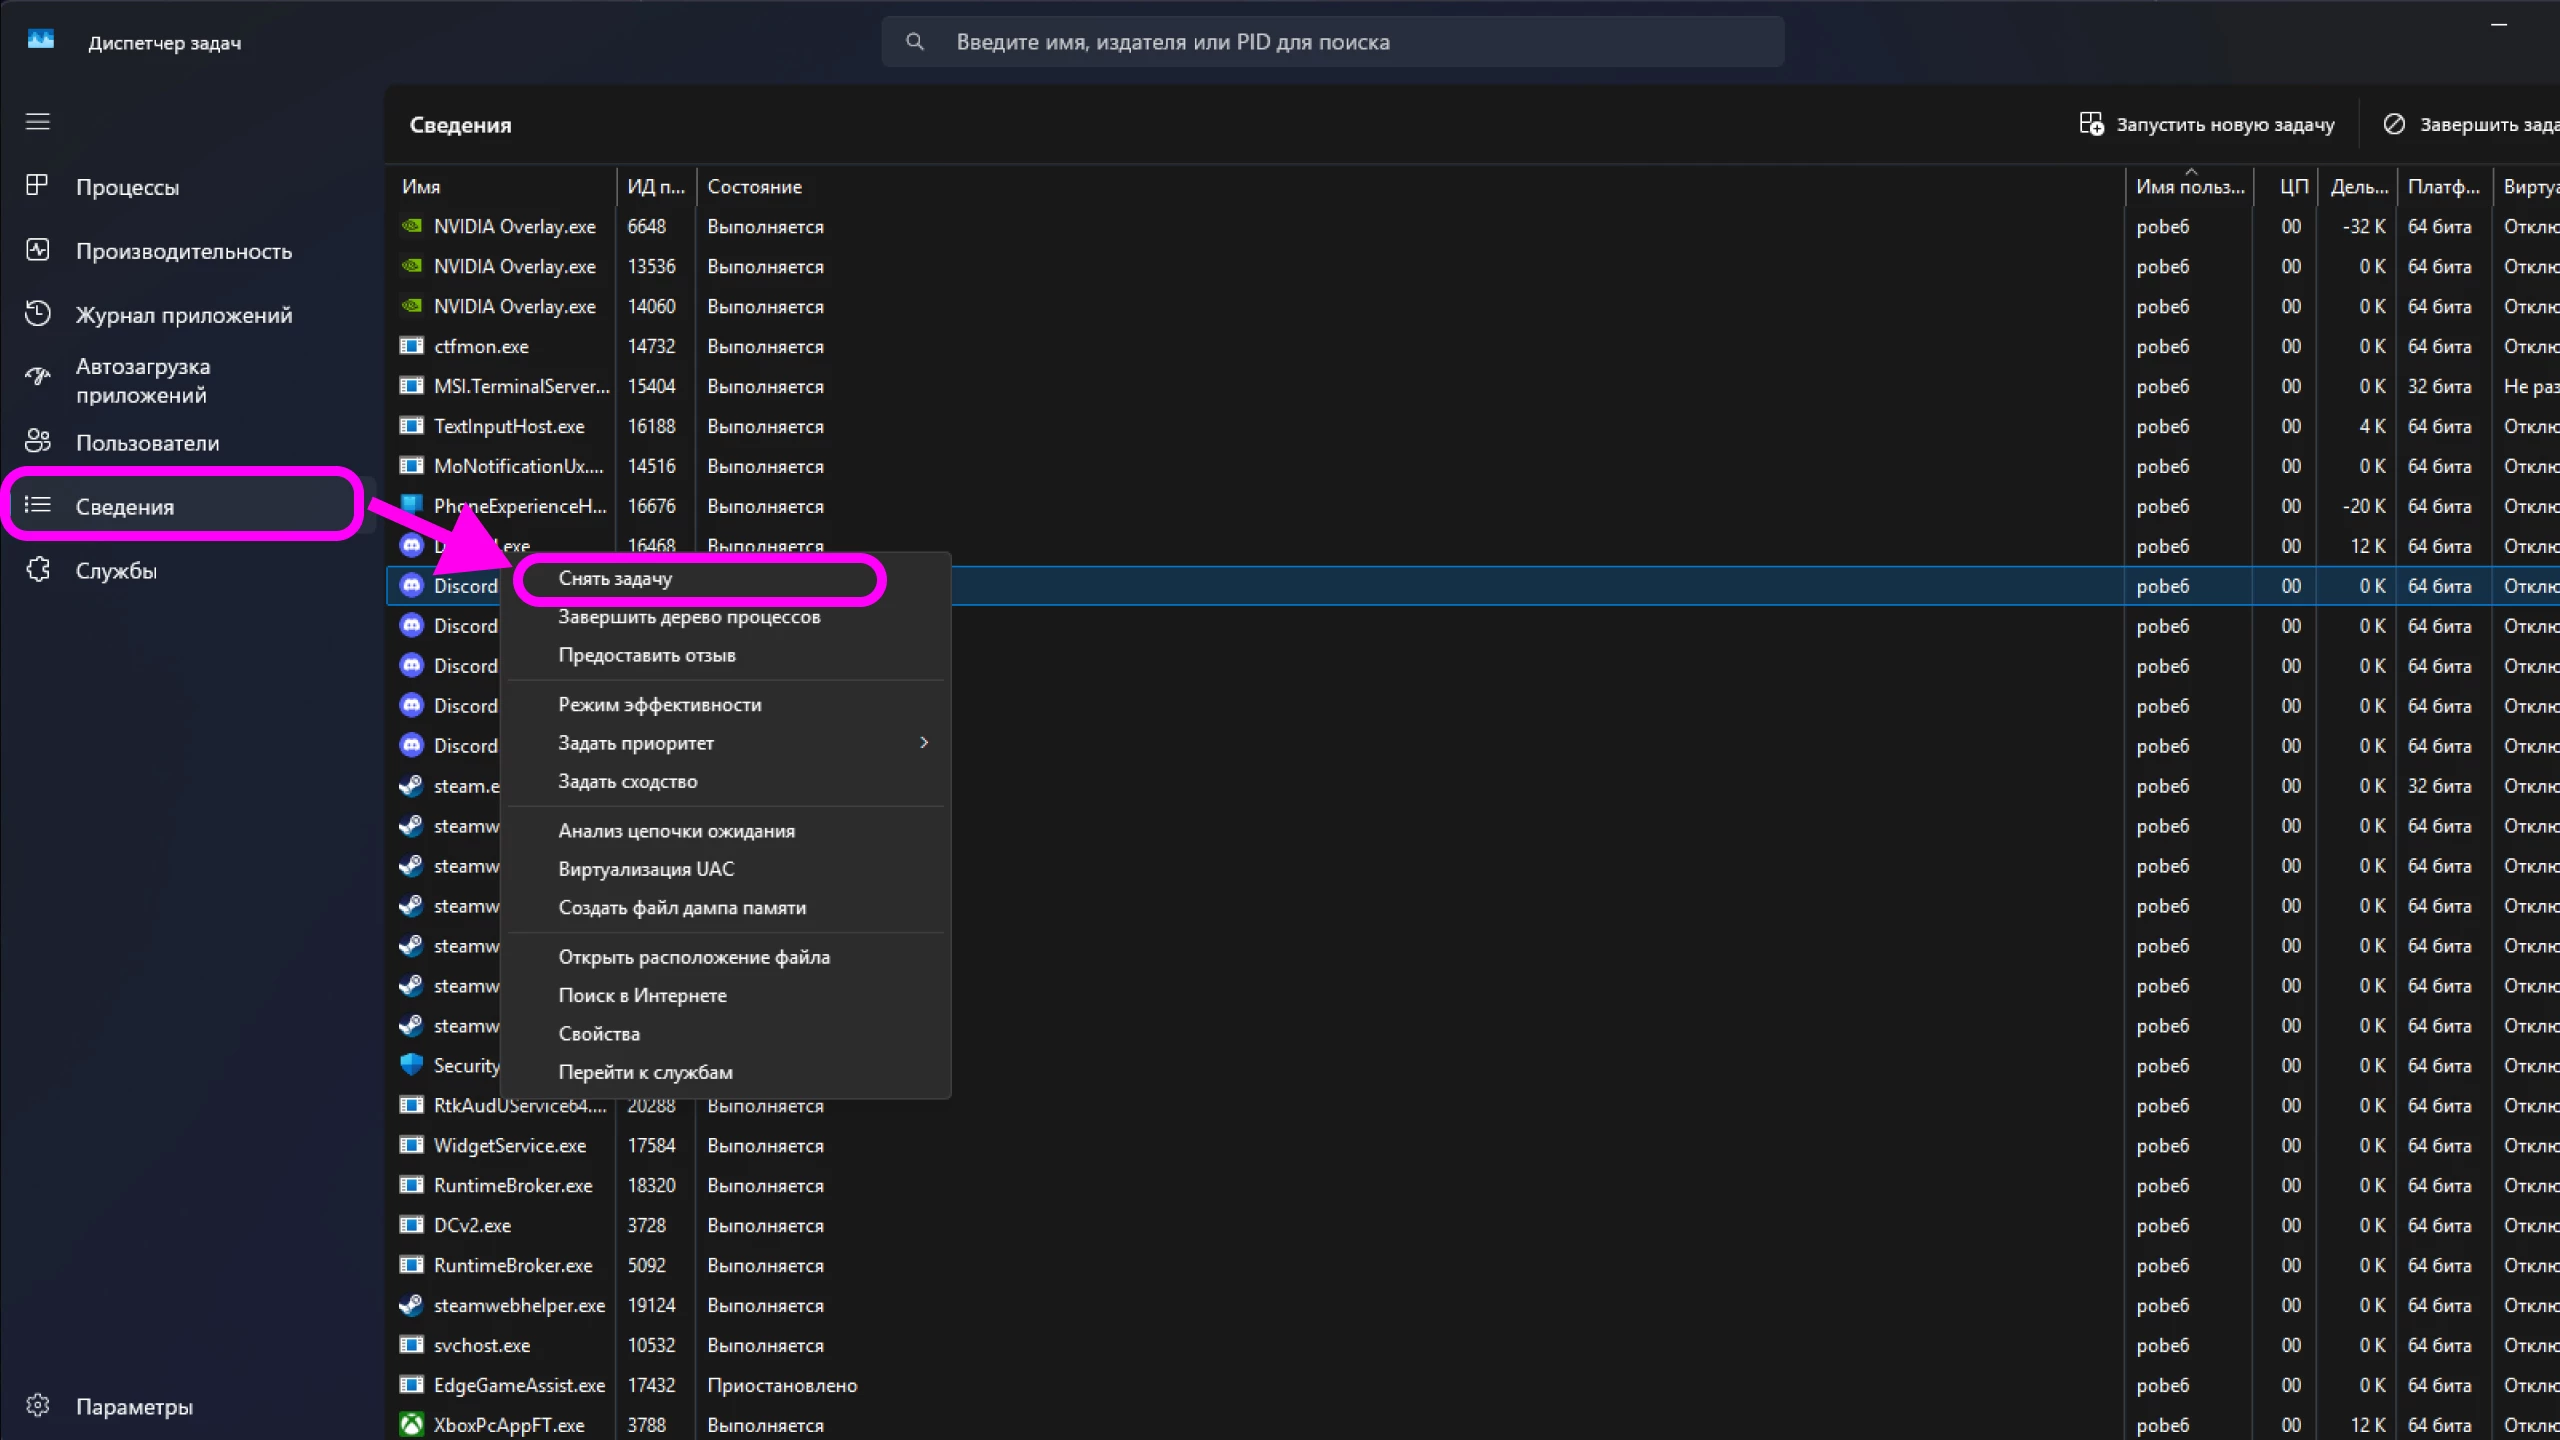Image resolution: width=2560 pixels, height=1440 pixels.
Task: Select Режим эффективности menu entry
Action: (659, 705)
